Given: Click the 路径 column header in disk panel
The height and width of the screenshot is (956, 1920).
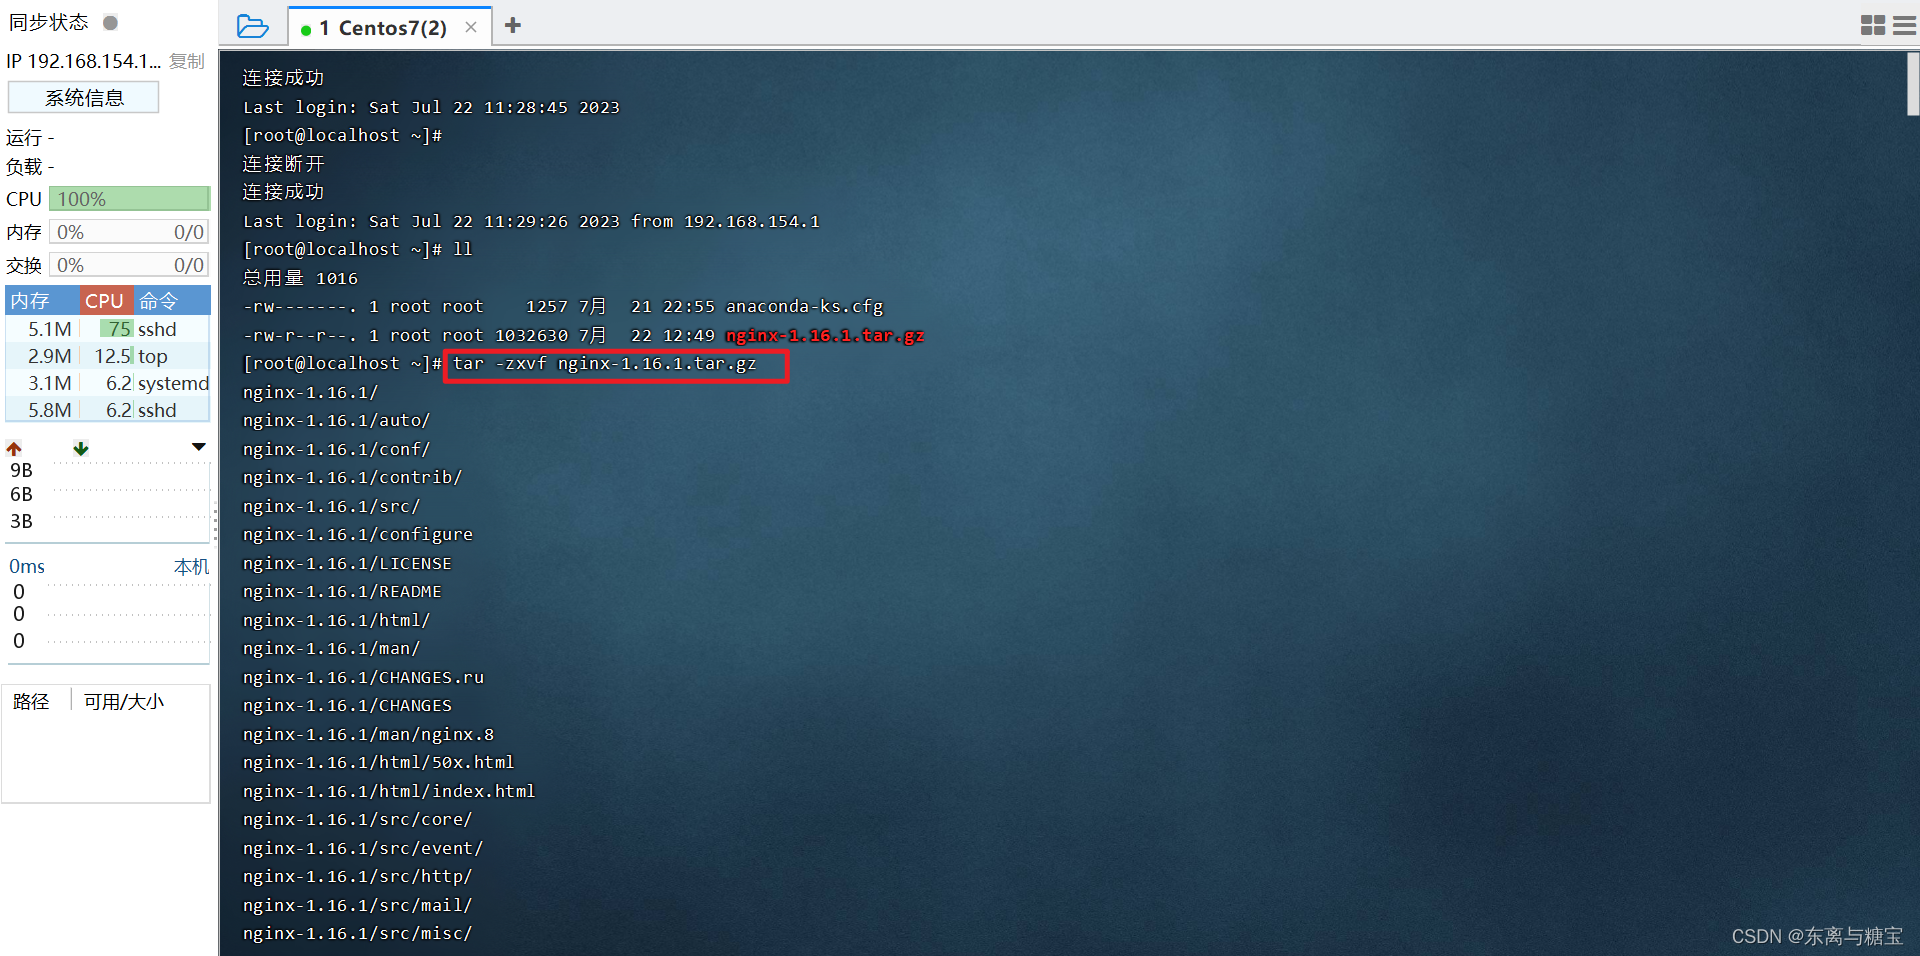Looking at the screenshot, I should pos(31,702).
